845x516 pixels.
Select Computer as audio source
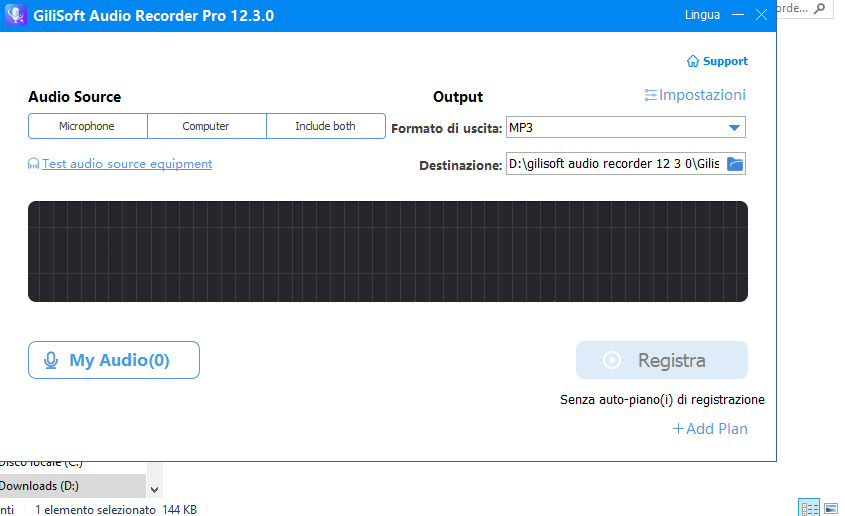[x=206, y=126]
